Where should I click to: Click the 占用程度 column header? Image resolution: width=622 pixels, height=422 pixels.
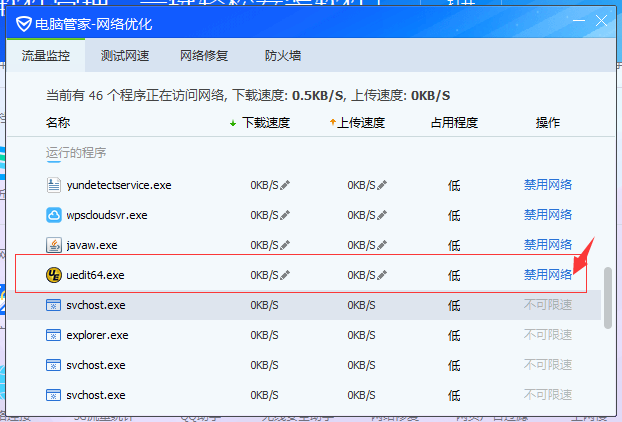pyautogui.click(x=454, y=123)
